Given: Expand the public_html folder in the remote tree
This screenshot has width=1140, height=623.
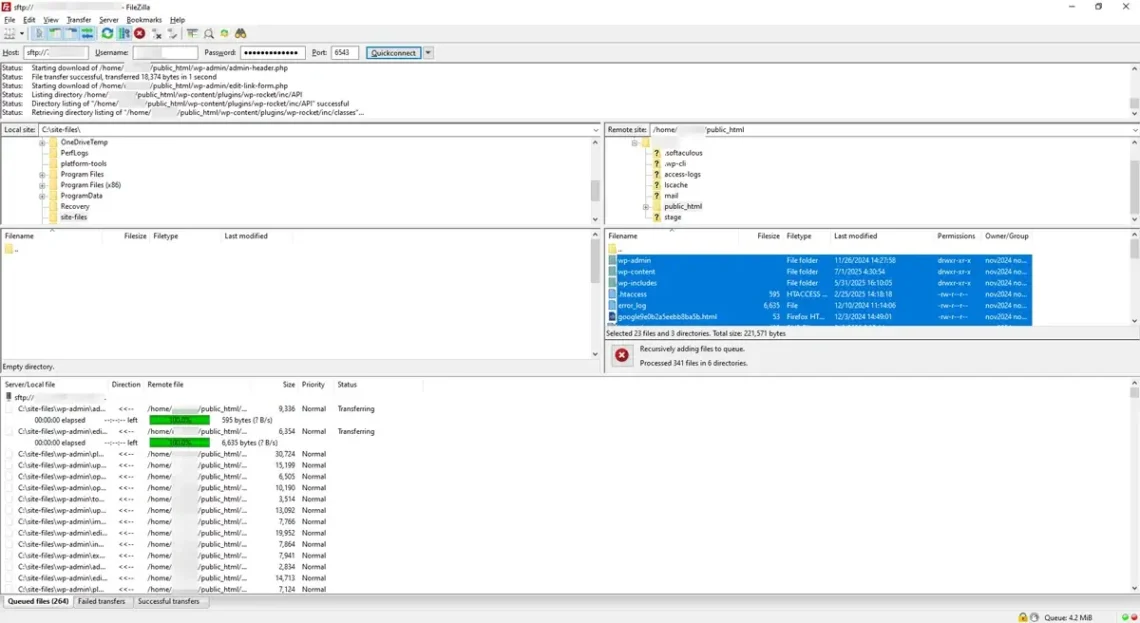Looking at the screenshot, I should pos(646,207).
